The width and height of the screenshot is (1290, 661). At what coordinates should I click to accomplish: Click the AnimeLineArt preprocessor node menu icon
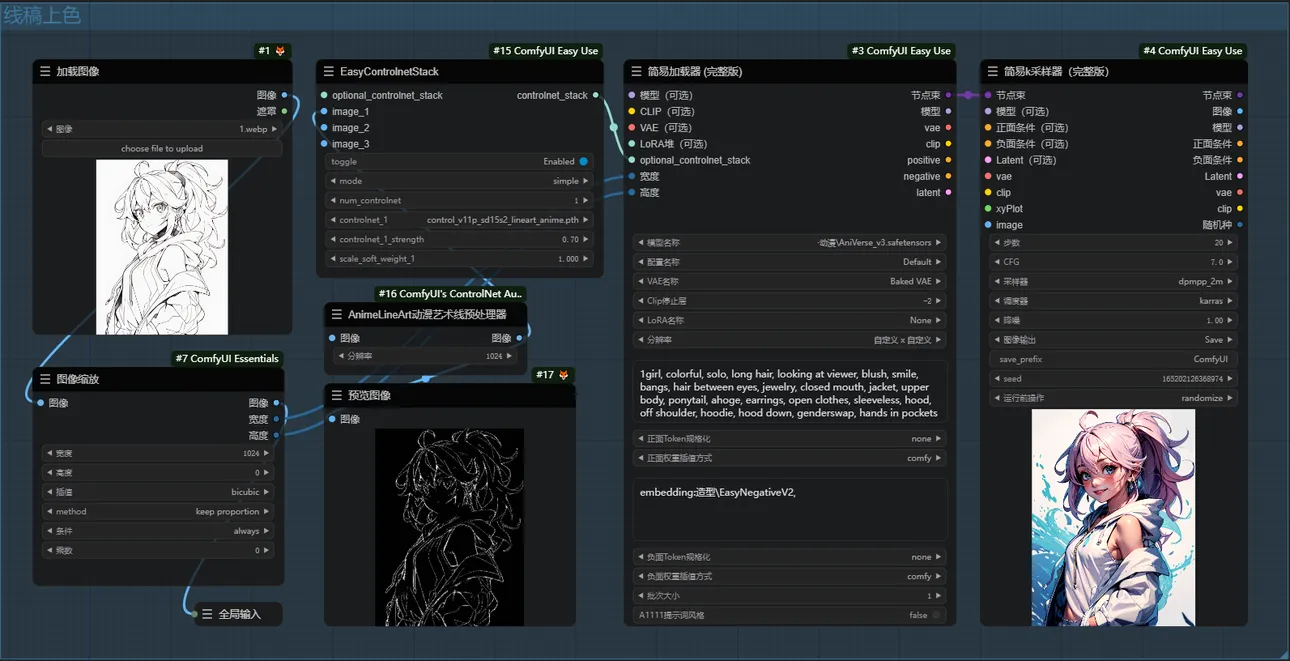click(x=336, y=315)
